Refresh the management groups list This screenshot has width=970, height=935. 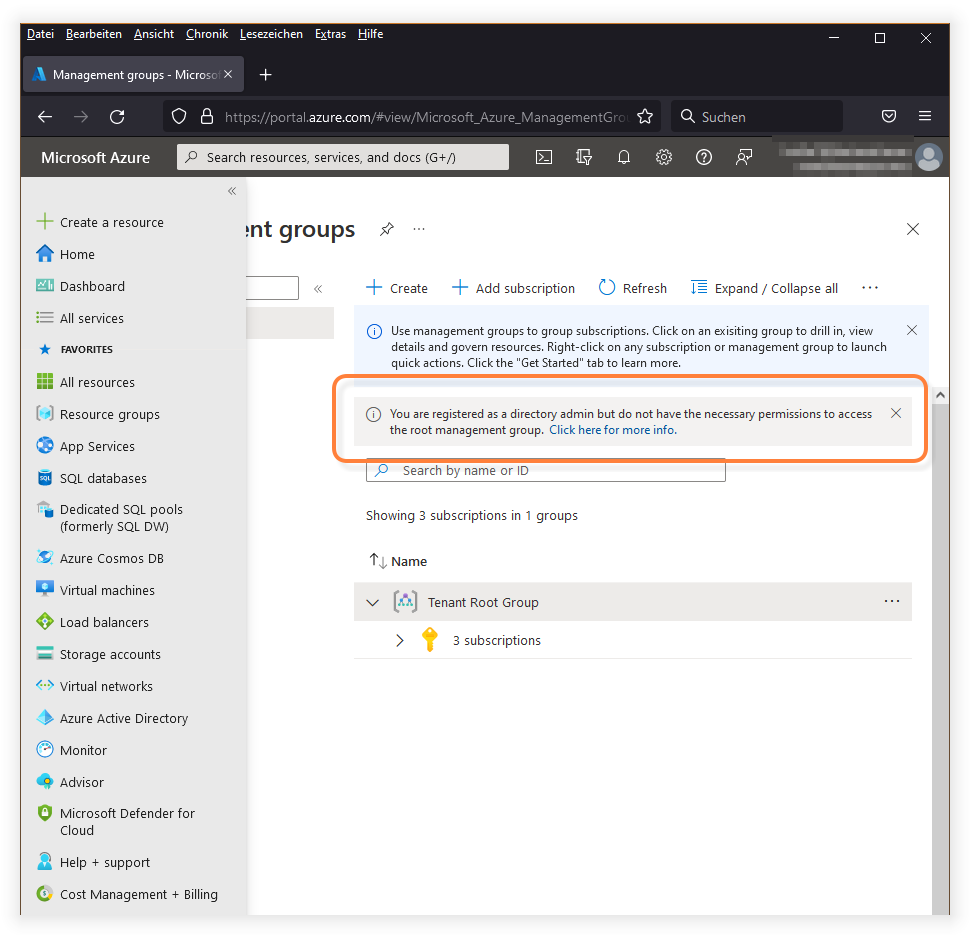point(632,288)
